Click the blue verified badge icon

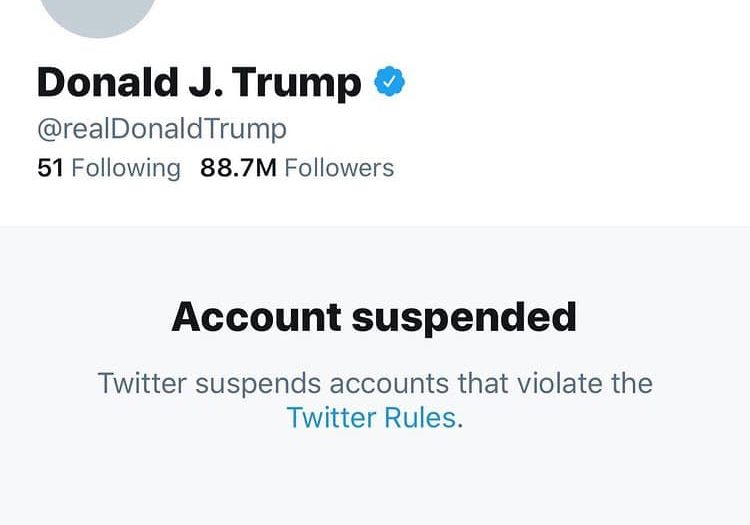(x=389, y=82)
